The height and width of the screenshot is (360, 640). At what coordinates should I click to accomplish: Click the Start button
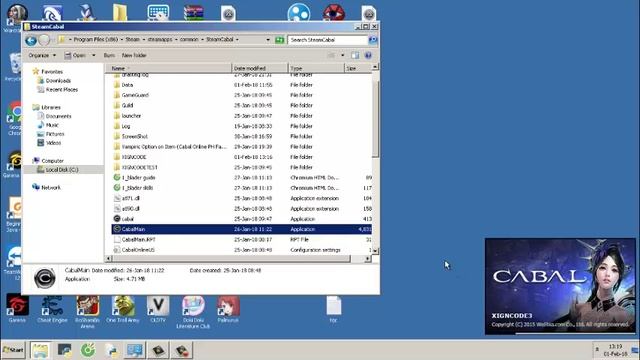(x=13, y=350)
